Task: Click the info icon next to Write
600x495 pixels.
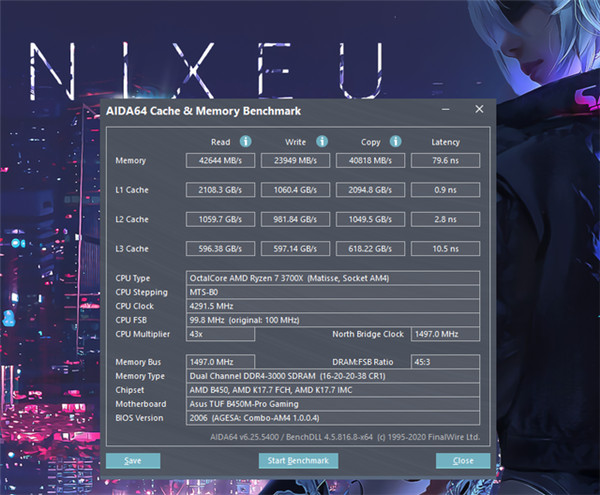Action: click(x=321, y=142)
